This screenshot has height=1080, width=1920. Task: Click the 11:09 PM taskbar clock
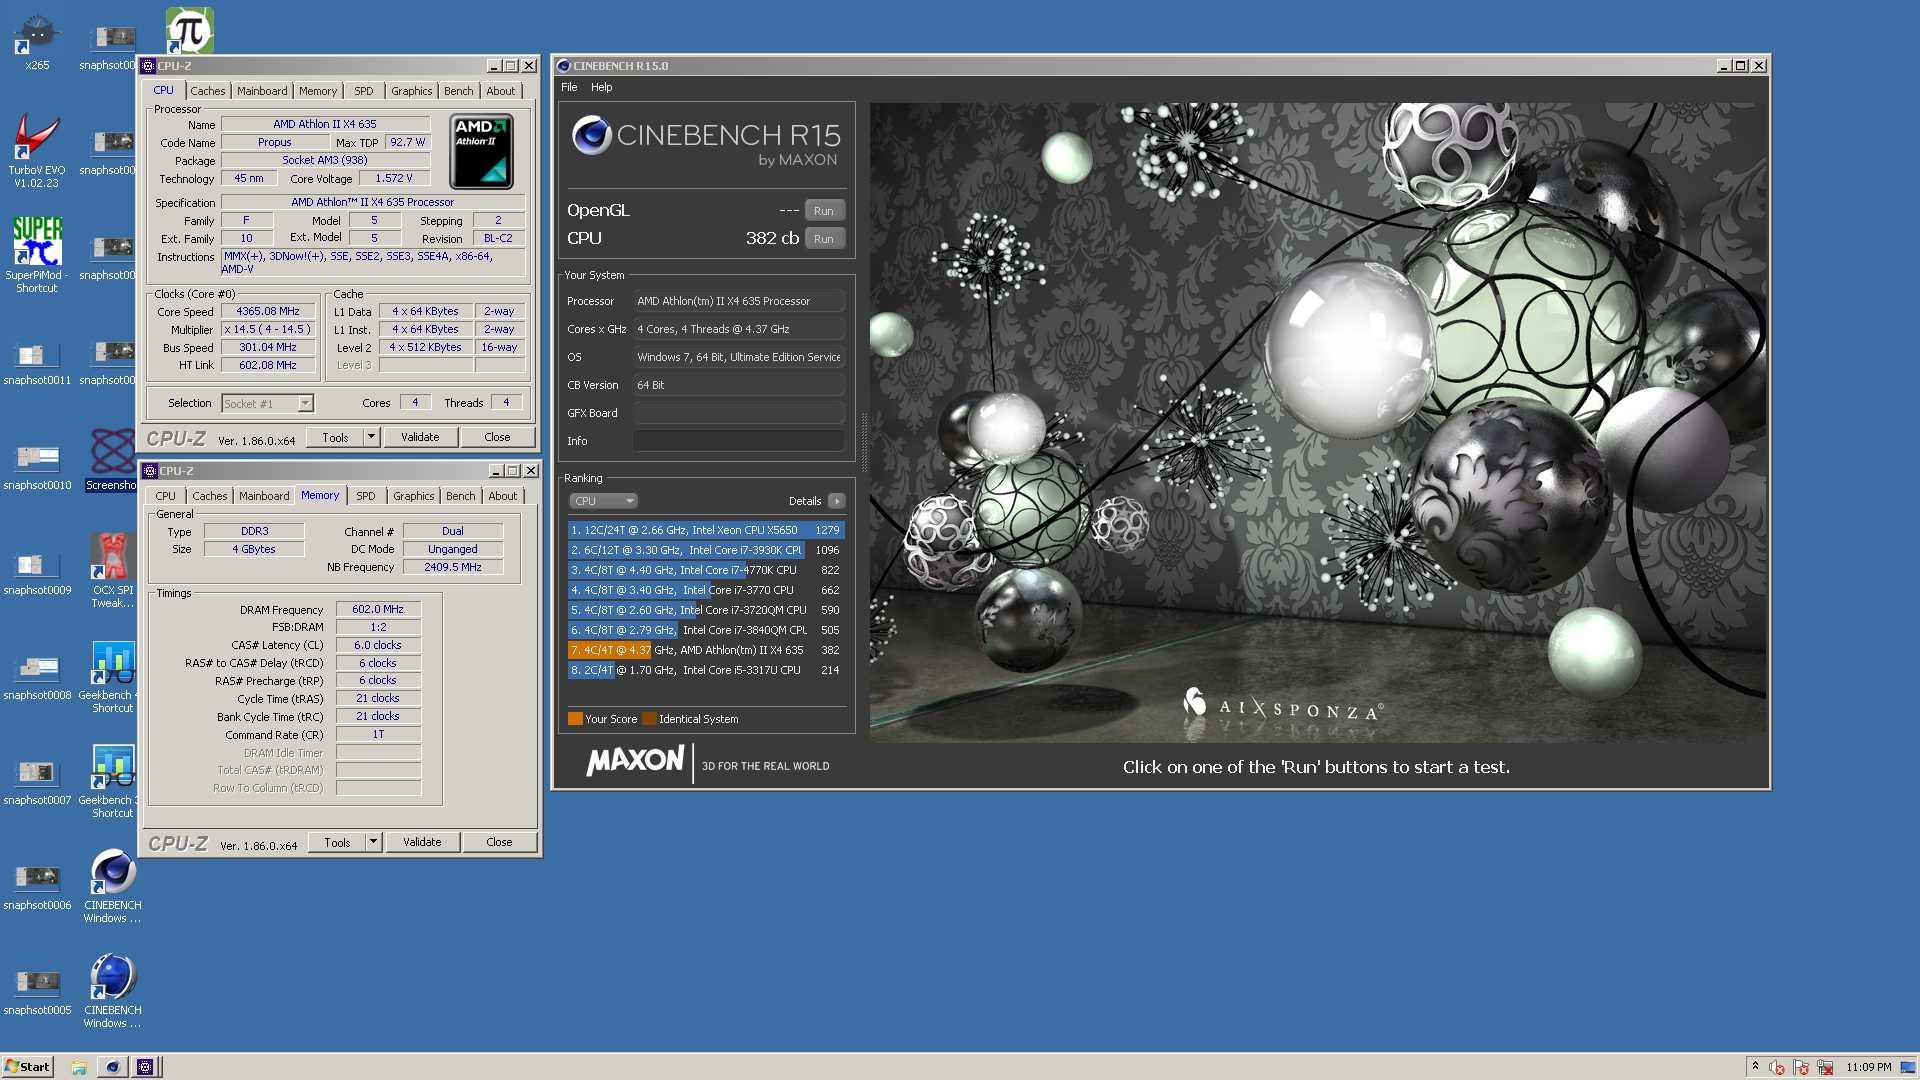pos(1868,1067)
